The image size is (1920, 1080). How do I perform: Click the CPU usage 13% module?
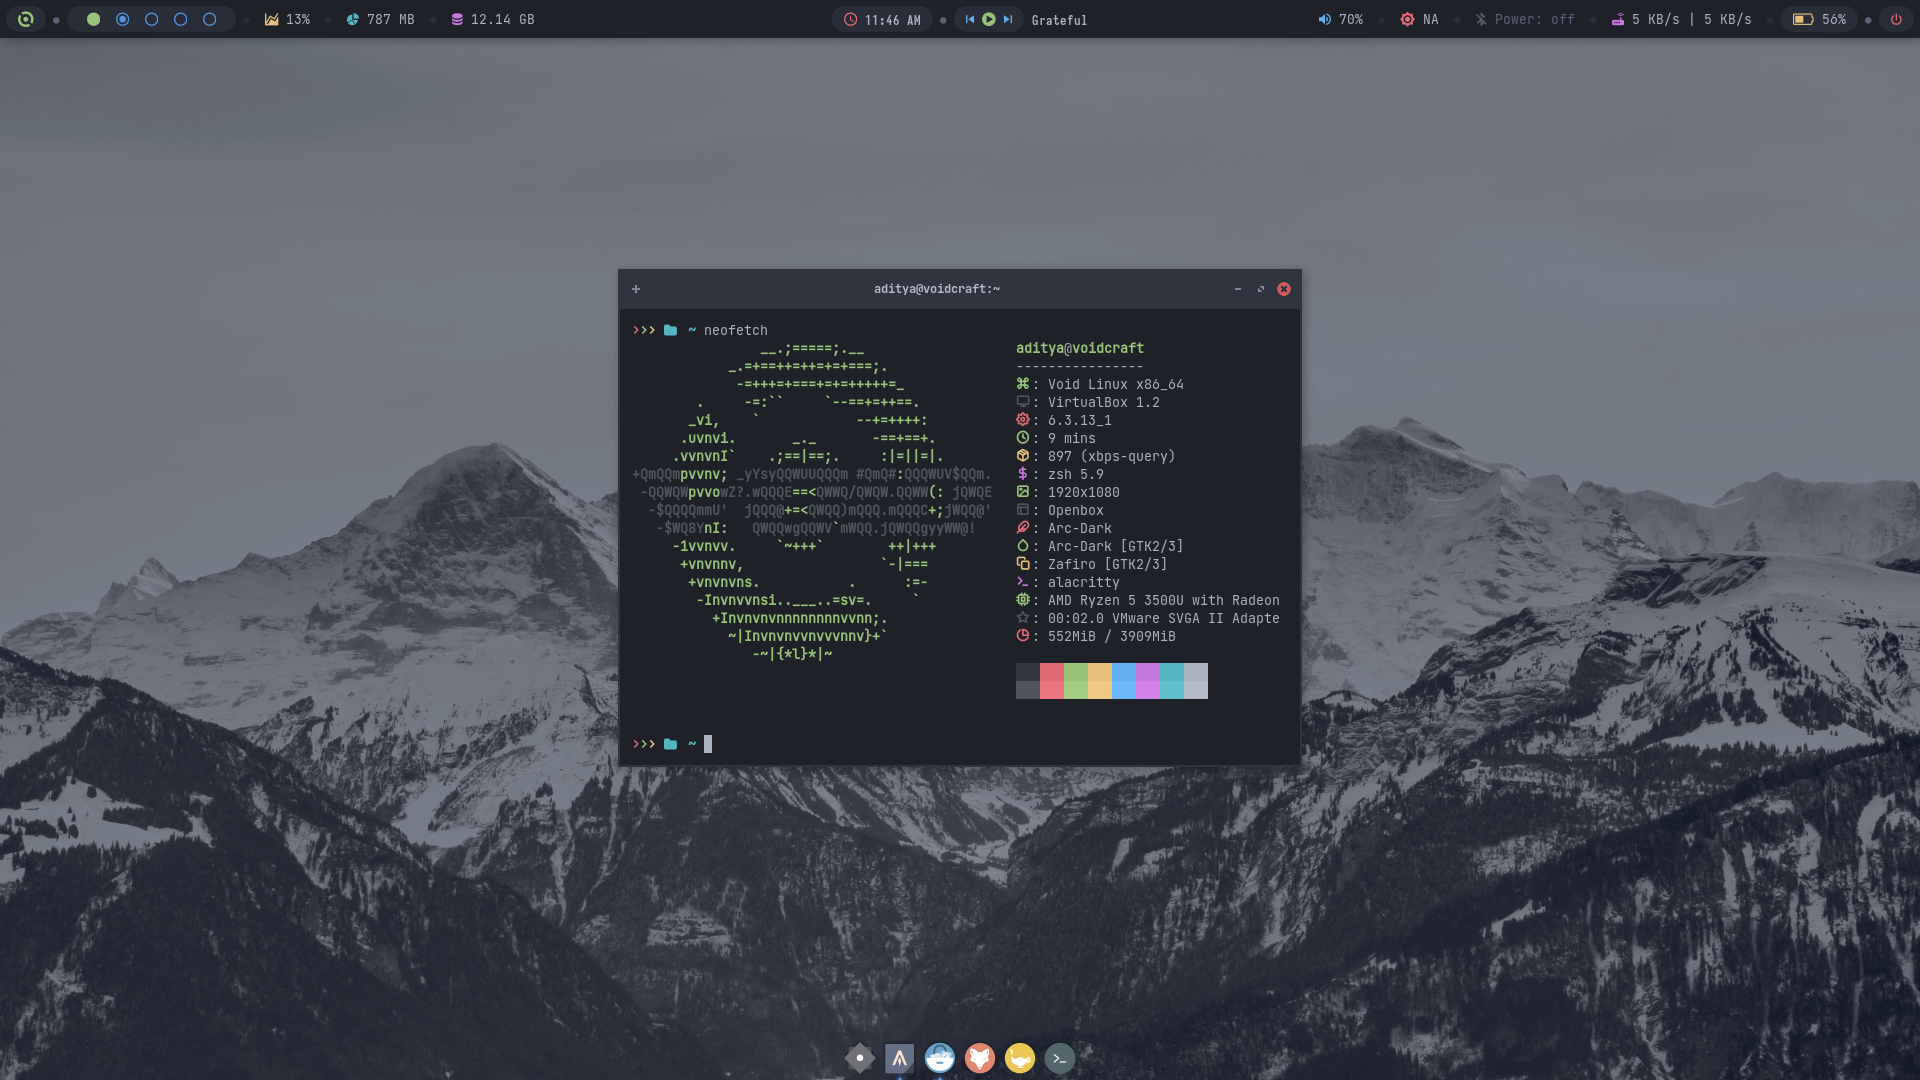(x=287, y=19)
